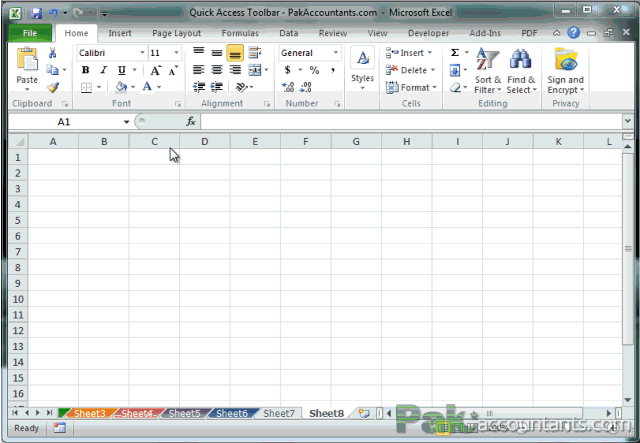Image resolution: width=640 pixels, height=443 pixels.
Task: Click the formula bar input field
Action: click(411, 121)
